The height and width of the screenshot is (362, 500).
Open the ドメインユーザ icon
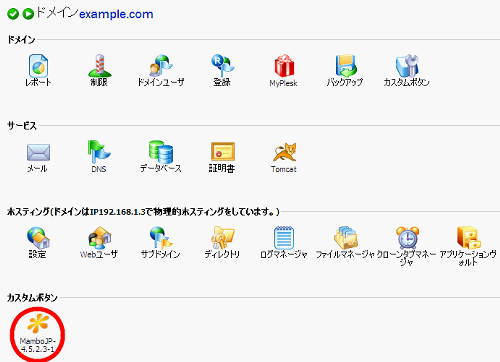[x=161, y=66]
